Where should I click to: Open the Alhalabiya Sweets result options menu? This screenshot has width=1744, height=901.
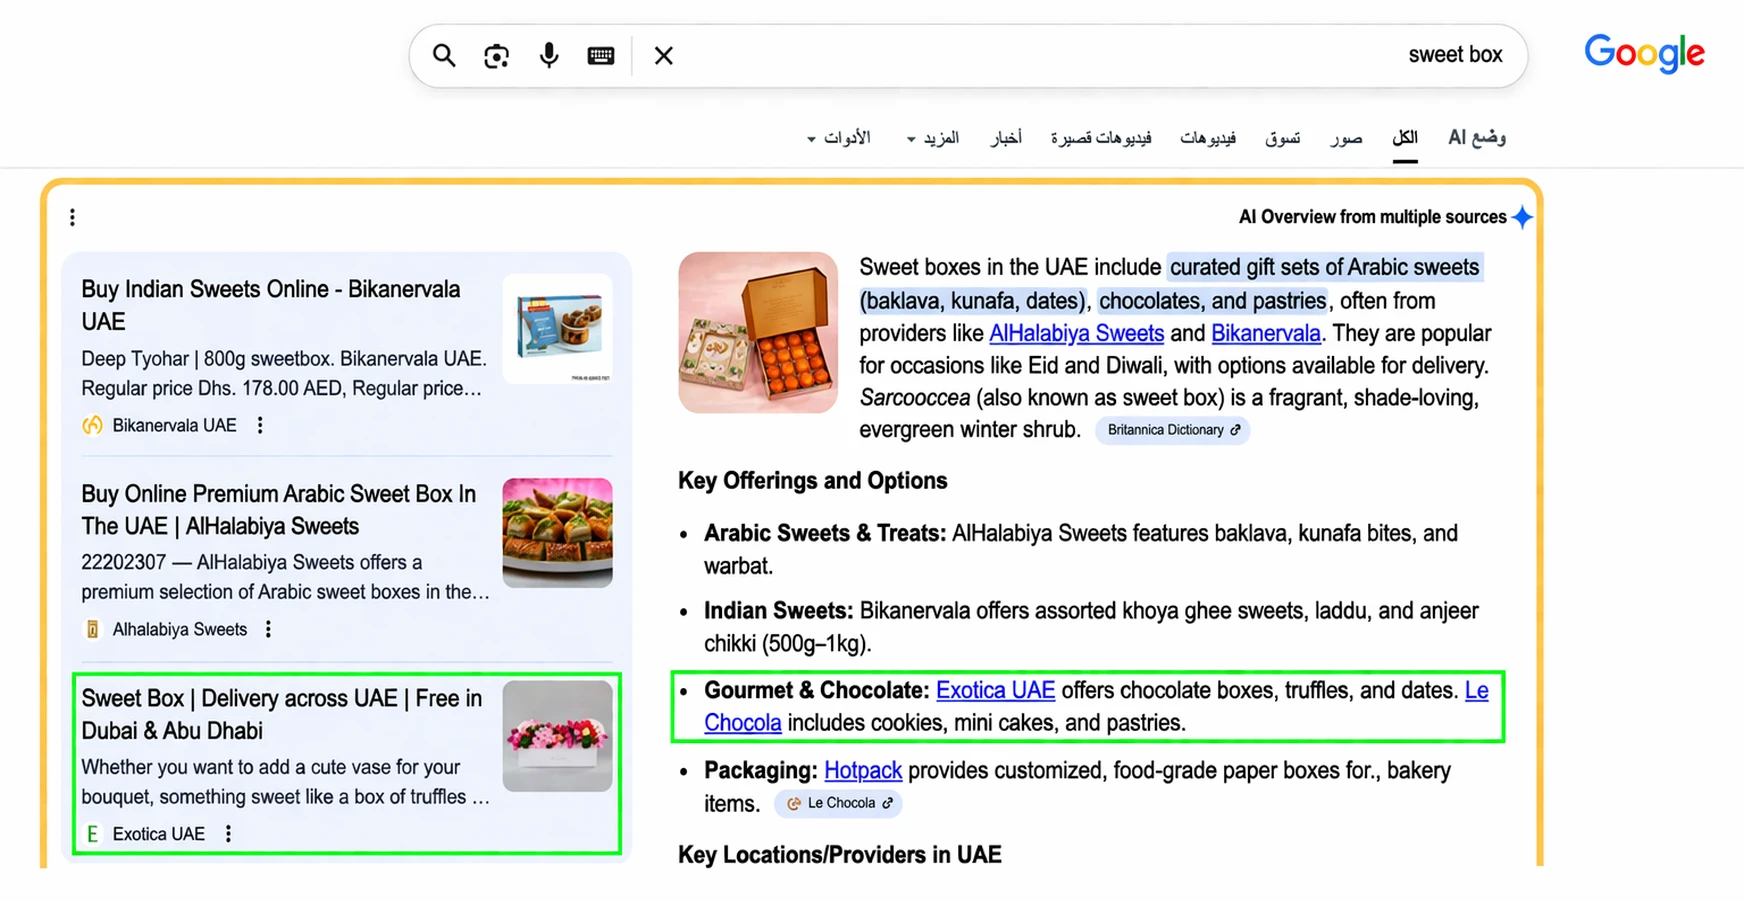(x=268, y=629)
